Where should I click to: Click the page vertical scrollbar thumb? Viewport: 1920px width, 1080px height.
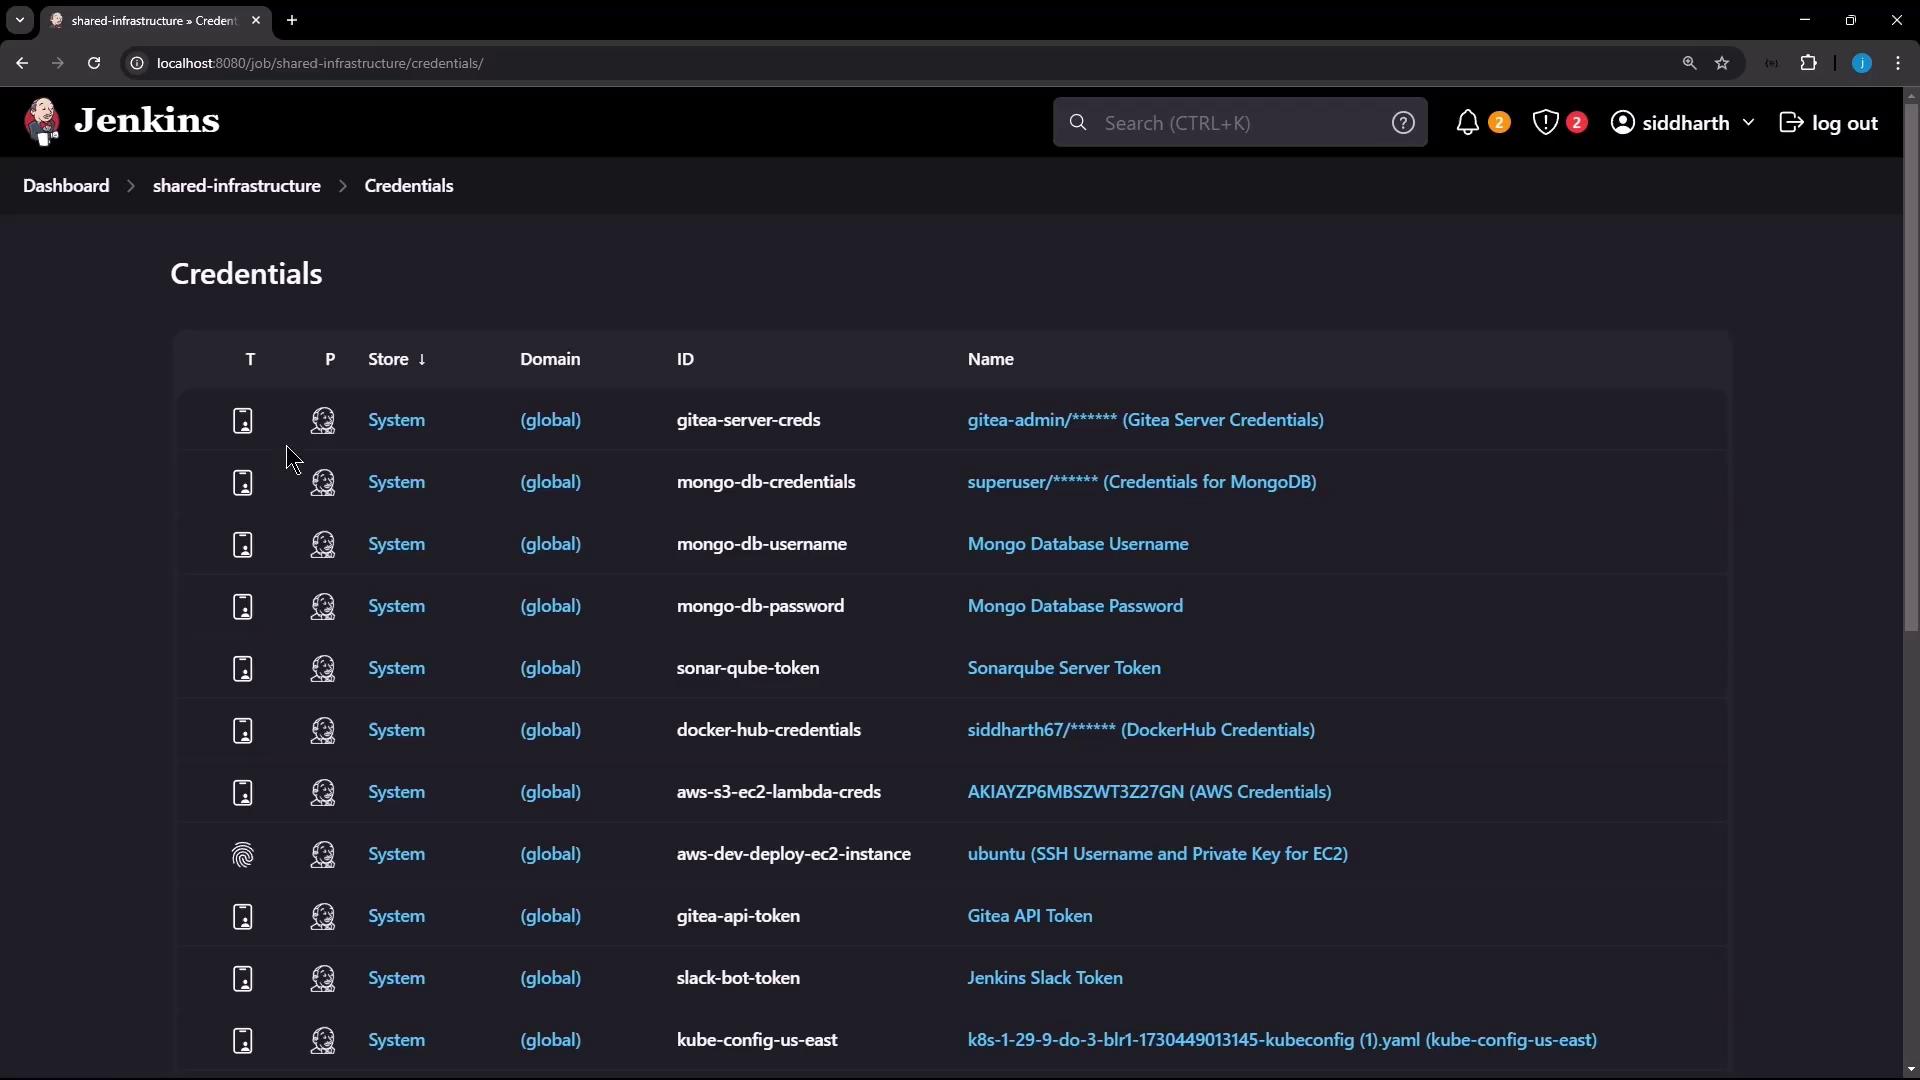coord(1911,368)
